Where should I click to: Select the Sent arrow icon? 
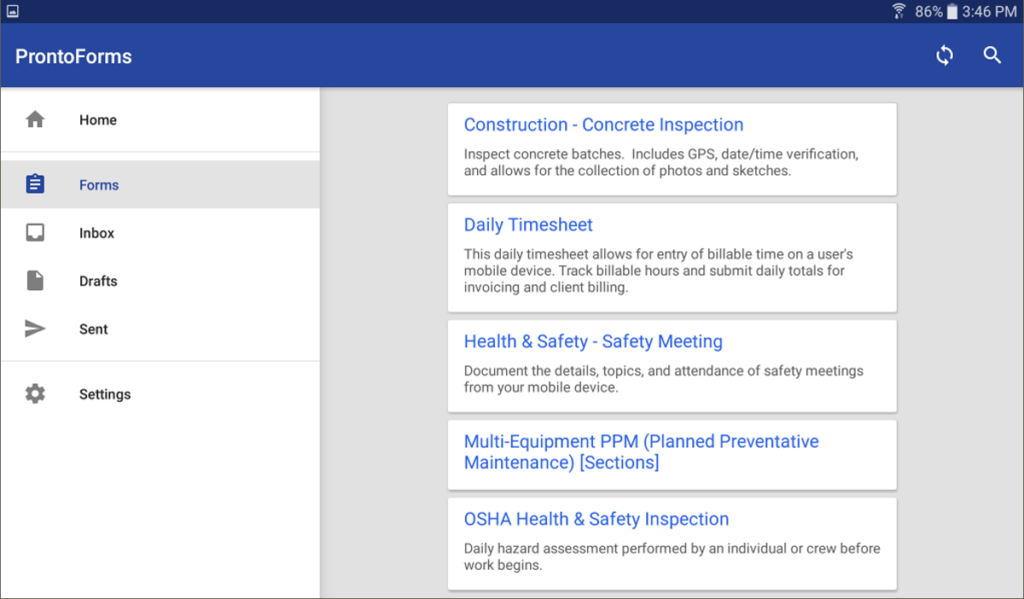[35, 329]
